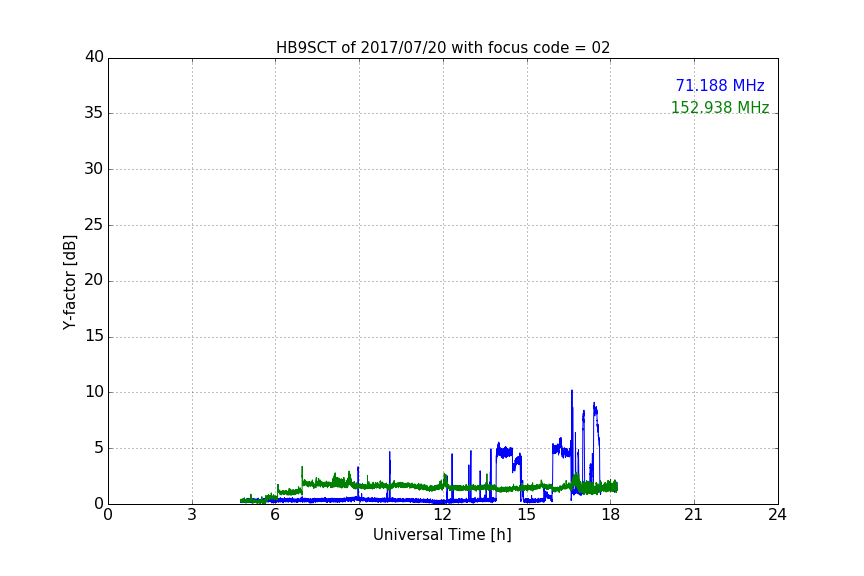Click y-axis tick label 30
This screenshot has height=576, width=864.
coord(94,169)
